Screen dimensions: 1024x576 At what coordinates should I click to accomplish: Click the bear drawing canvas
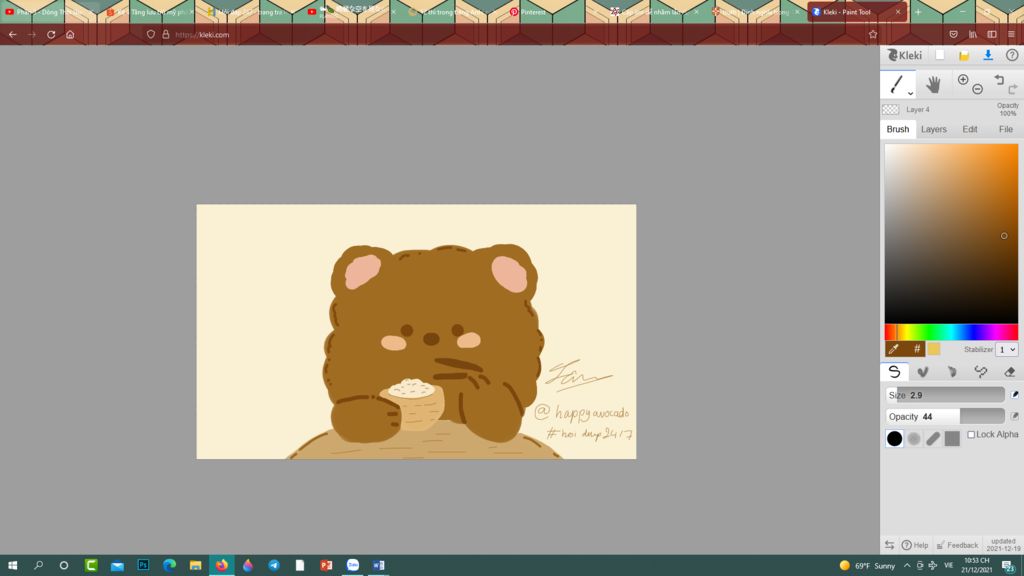(416, 332)
